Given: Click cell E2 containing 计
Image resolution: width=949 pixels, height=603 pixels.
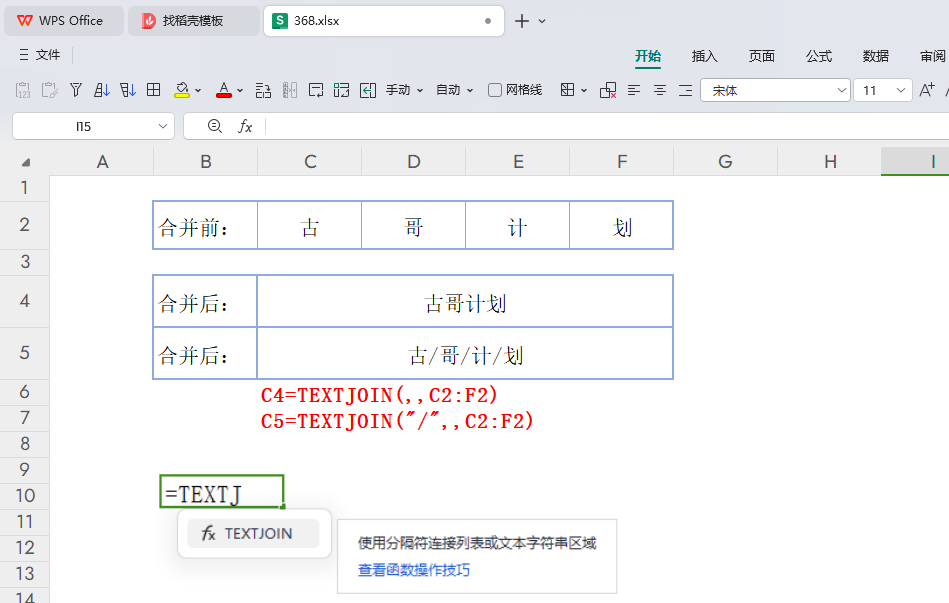Looking at the screenshot, I should coord(517,225).
